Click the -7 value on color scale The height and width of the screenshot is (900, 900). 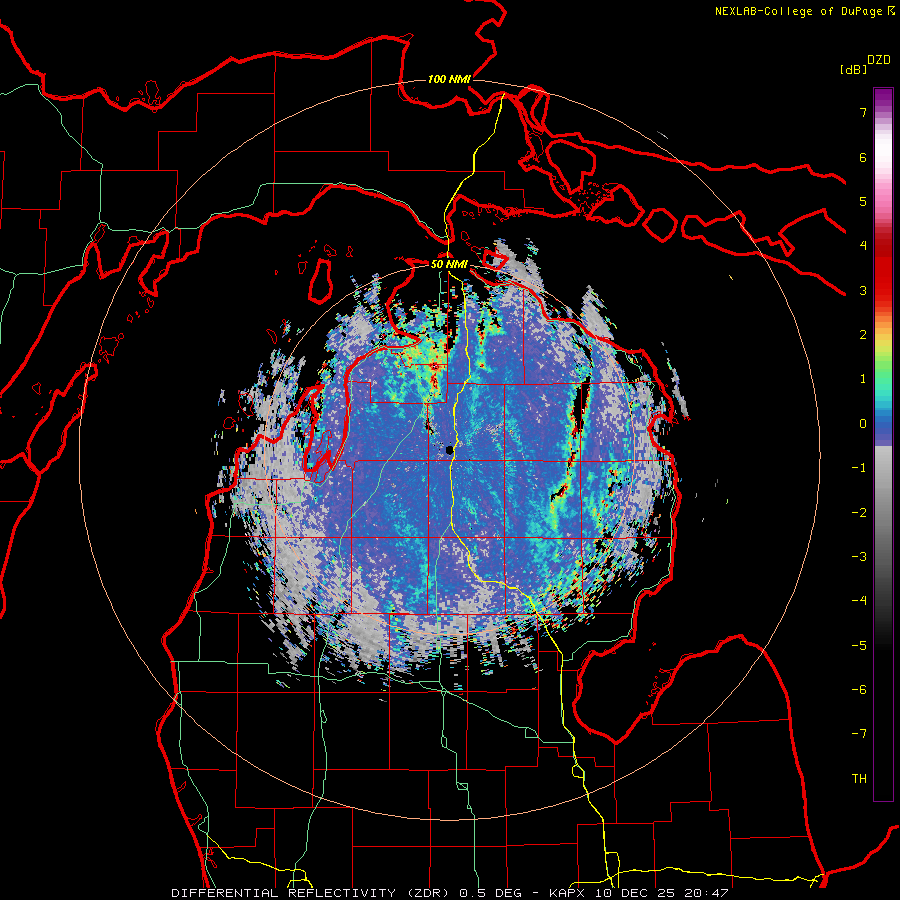click(x=859, y=734)
